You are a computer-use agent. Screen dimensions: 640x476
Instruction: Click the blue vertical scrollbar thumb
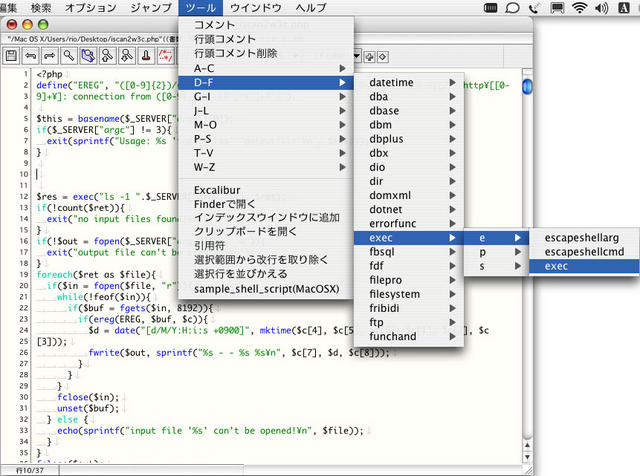(x=527, y=87)
